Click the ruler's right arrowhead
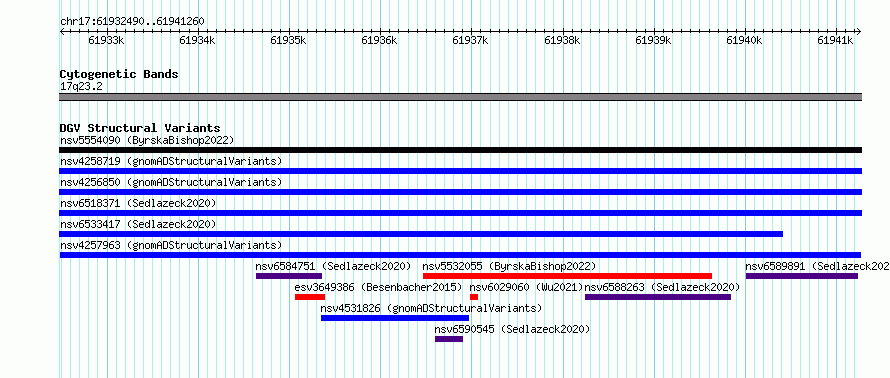 click(859, 31)
